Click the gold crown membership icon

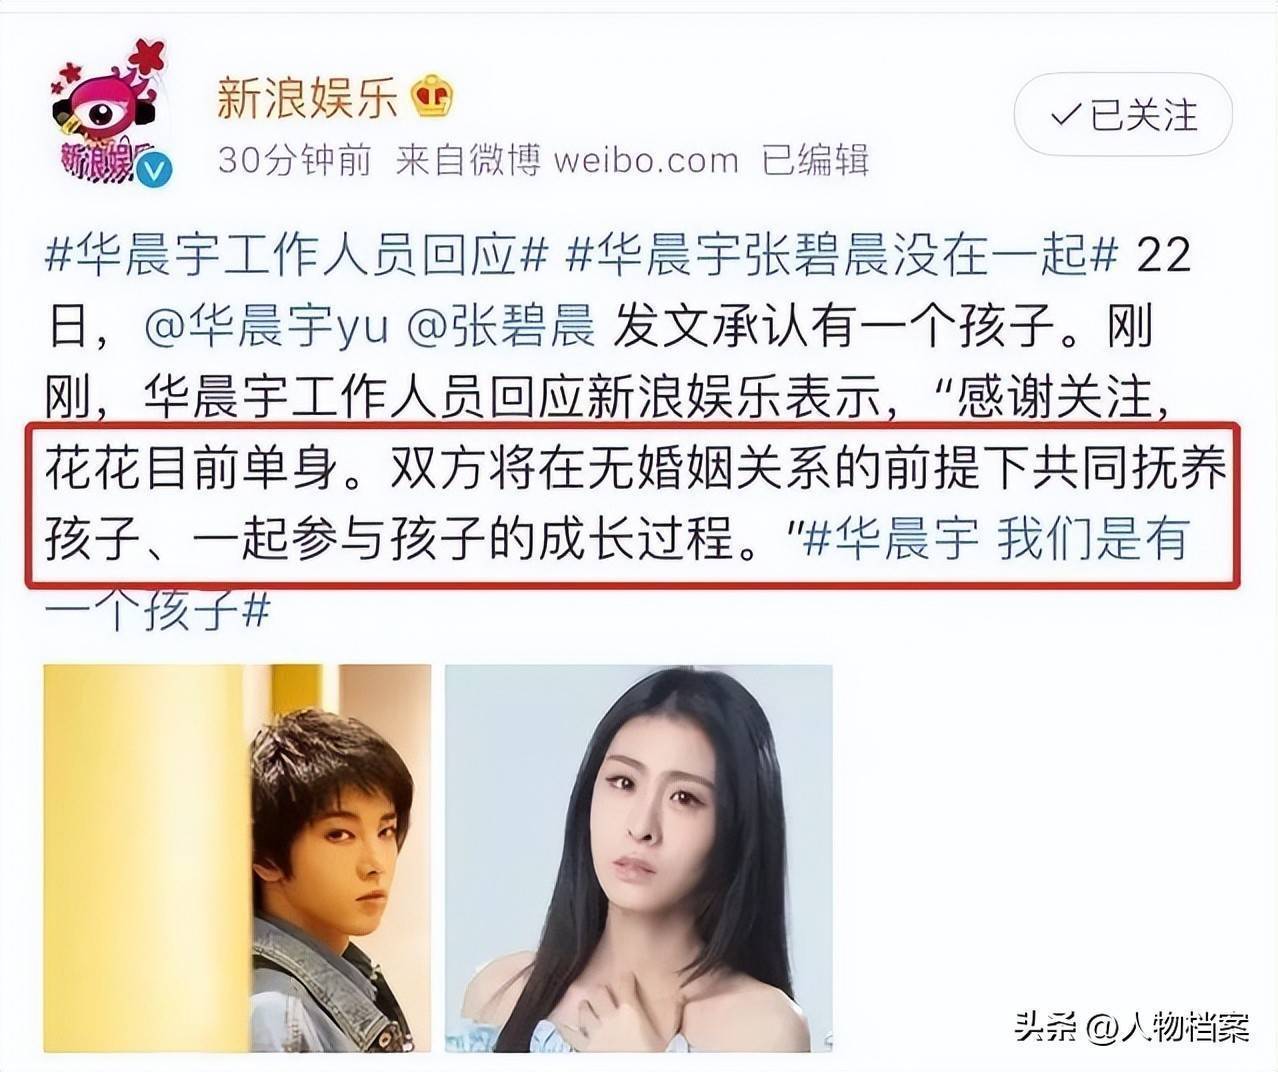pos(432,97)
